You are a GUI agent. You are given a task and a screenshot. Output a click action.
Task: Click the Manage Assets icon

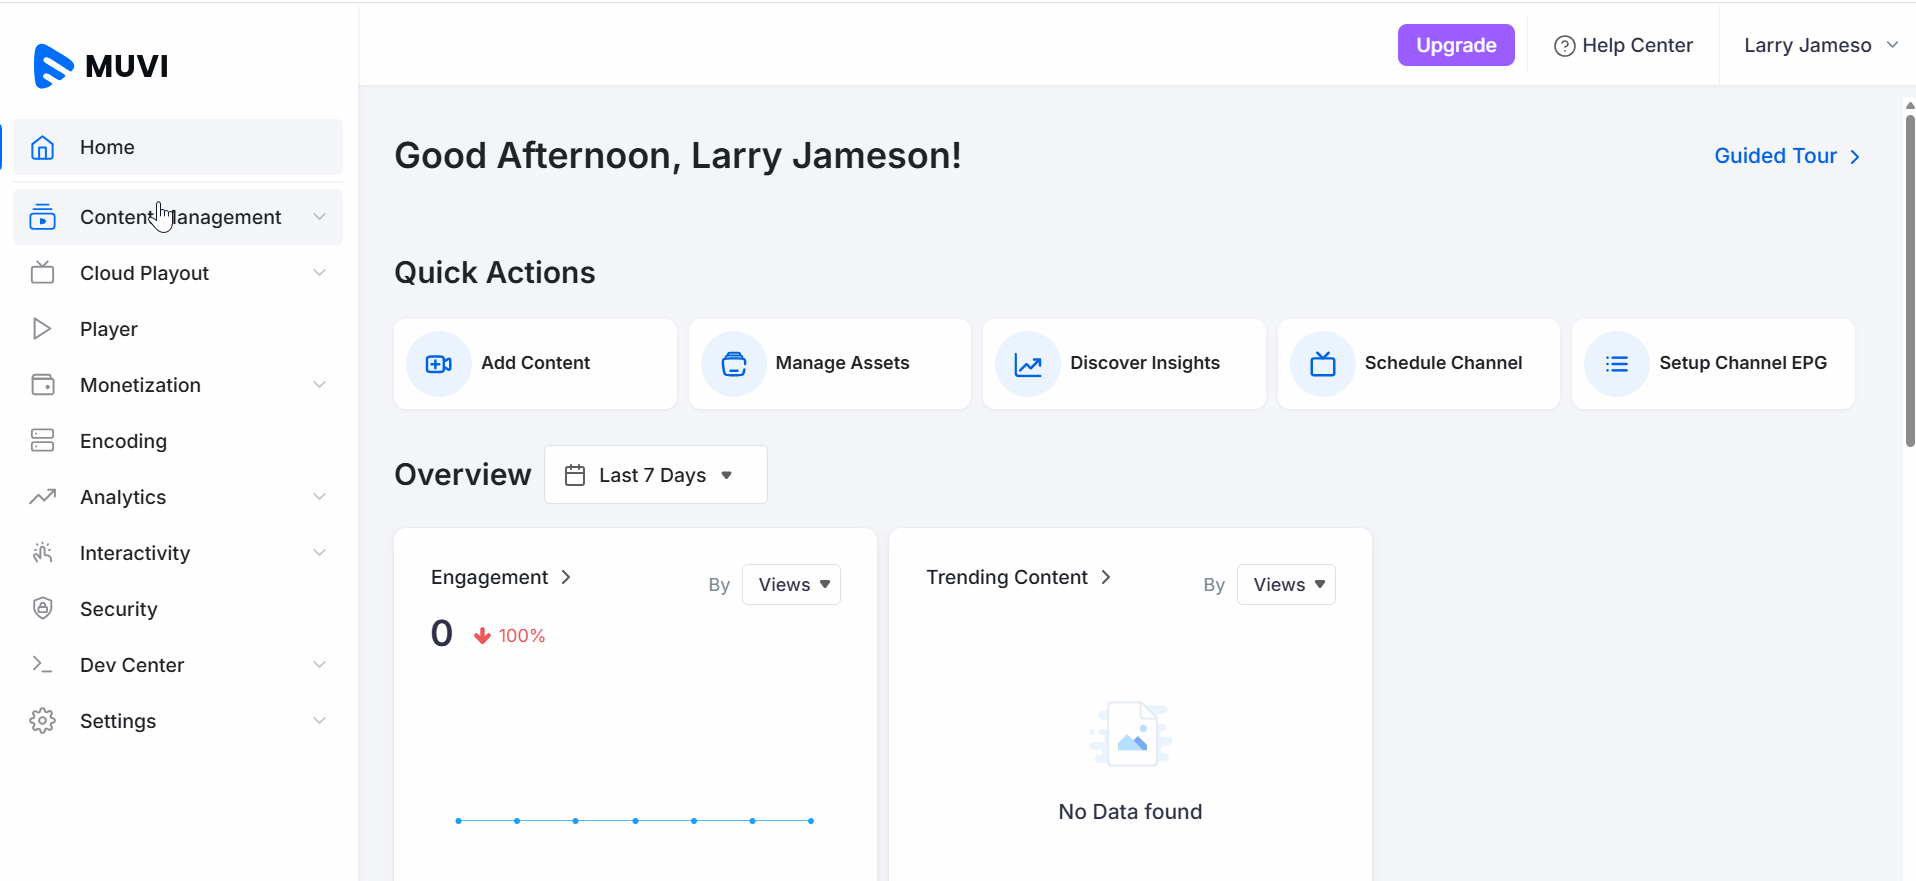point(733,364)
